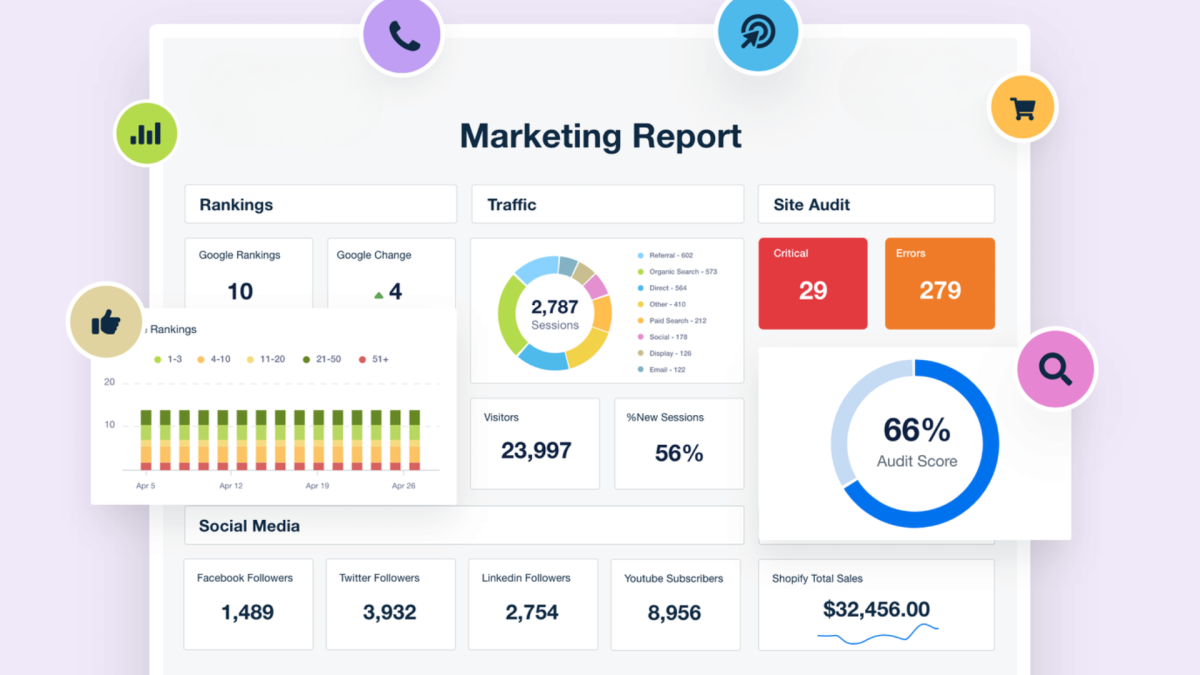
Task: Click the pink magnifying glass icon
Action: tap(1056, 368)
